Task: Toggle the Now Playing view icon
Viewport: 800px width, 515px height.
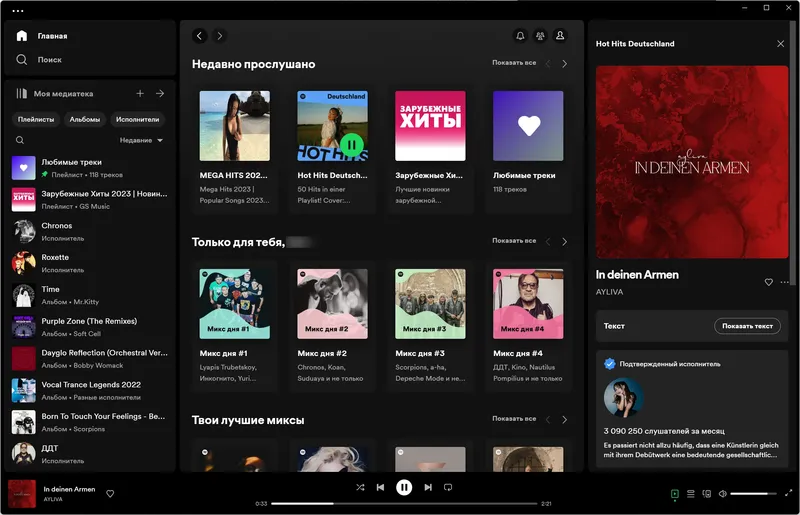Action: coord(674,494)
